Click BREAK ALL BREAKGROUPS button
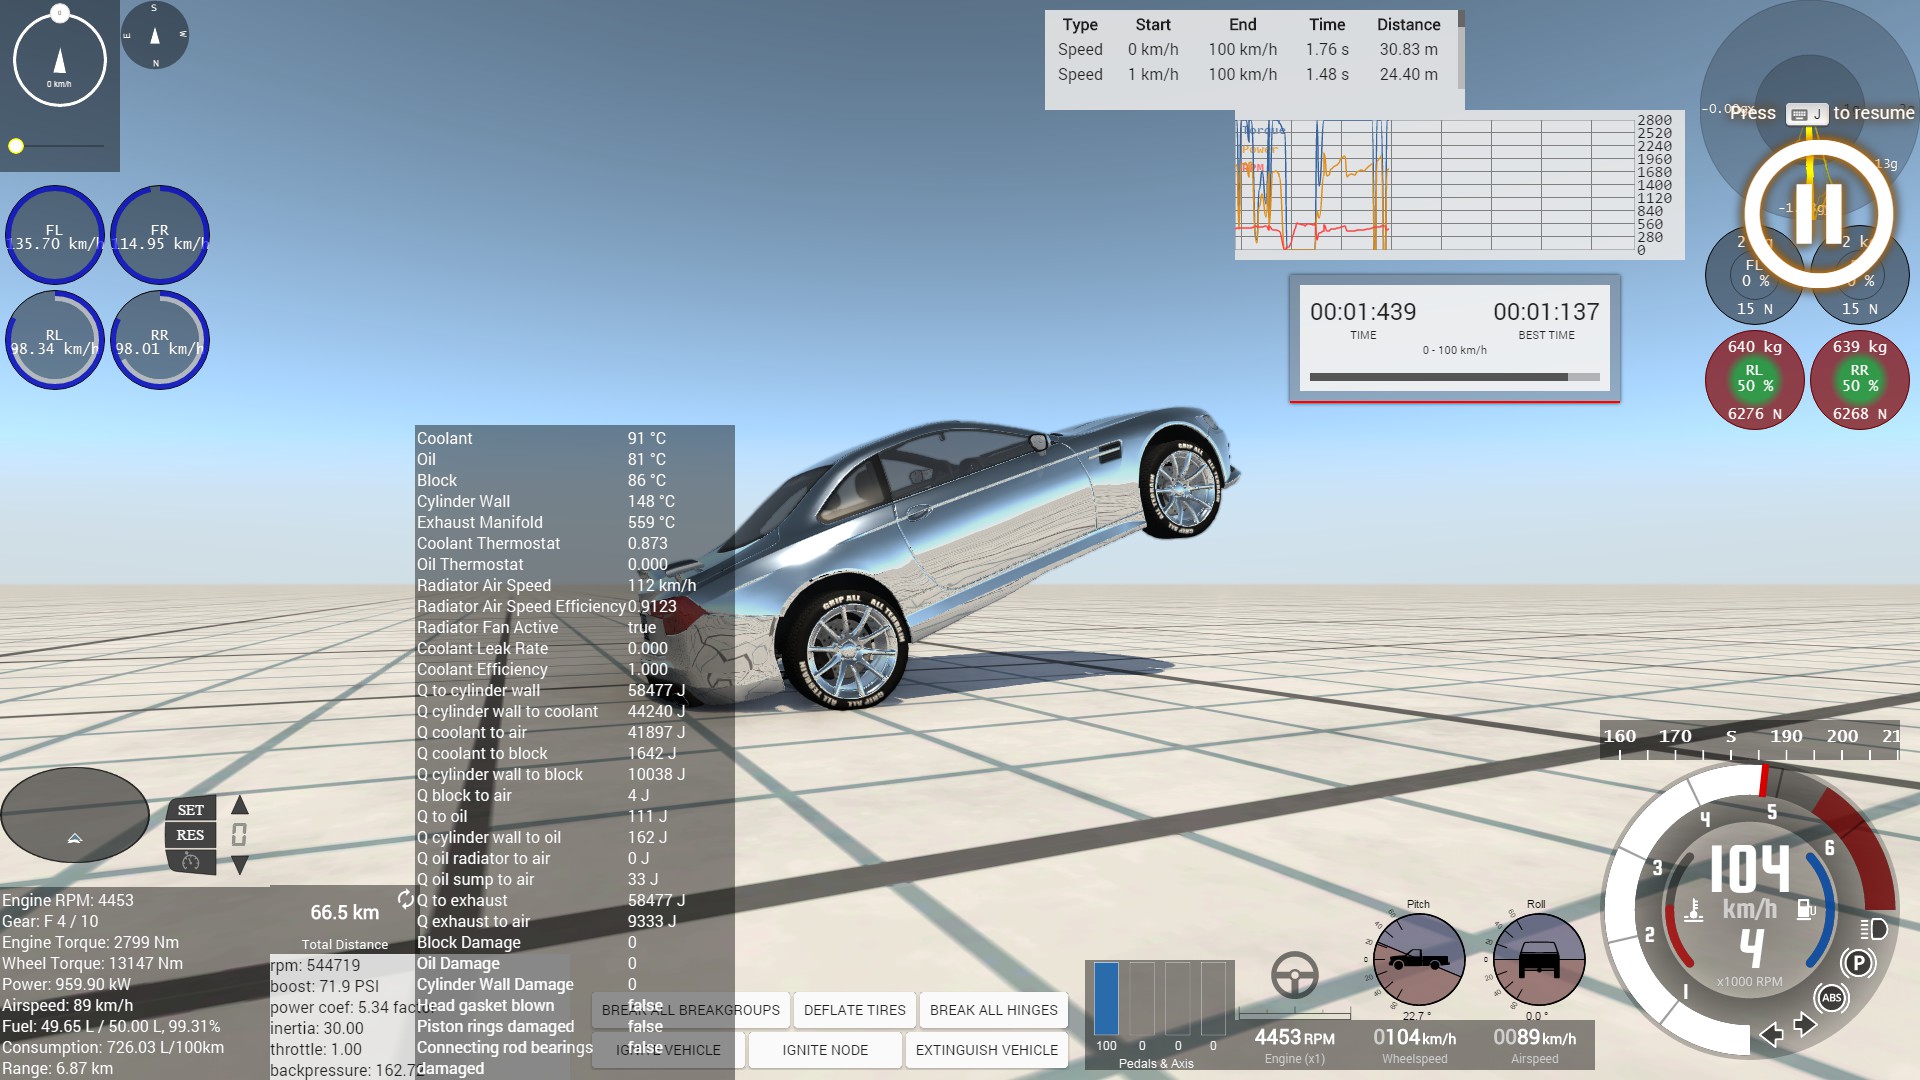 point(691,1010)
